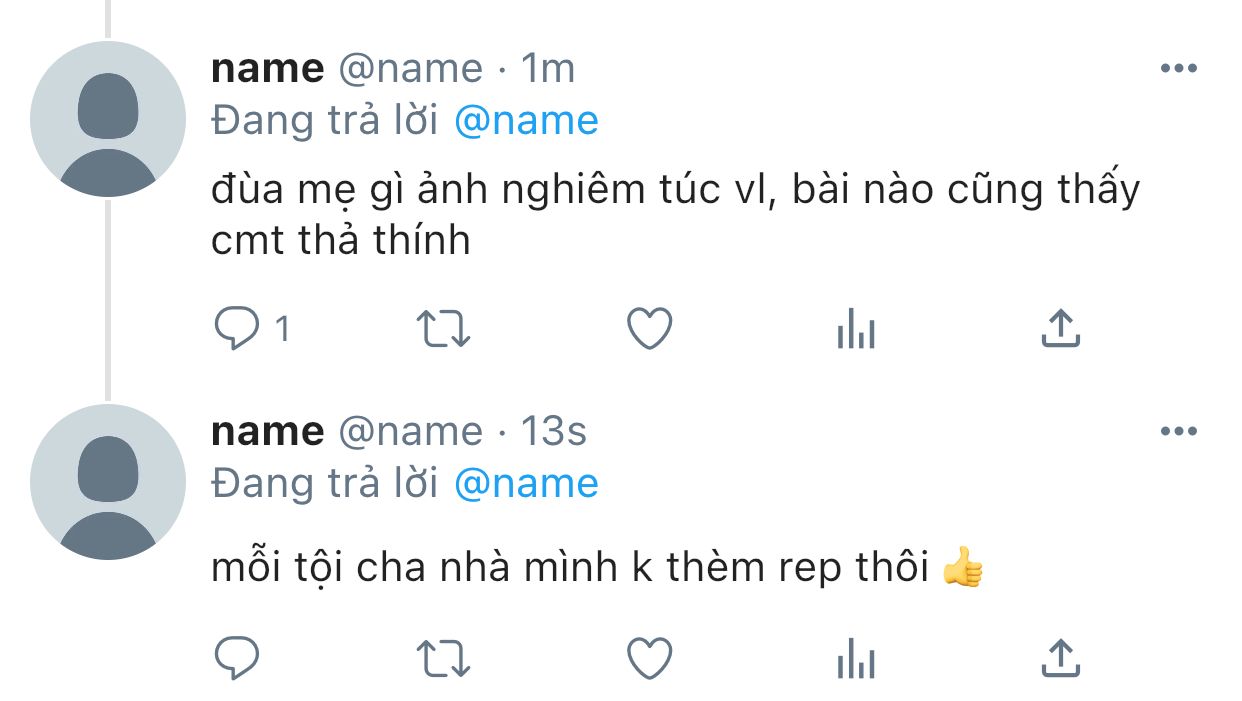Reply to the 'k thèm rep' tweet
This screenshot has height=701, width=1242.
click(x=237, y=659)
